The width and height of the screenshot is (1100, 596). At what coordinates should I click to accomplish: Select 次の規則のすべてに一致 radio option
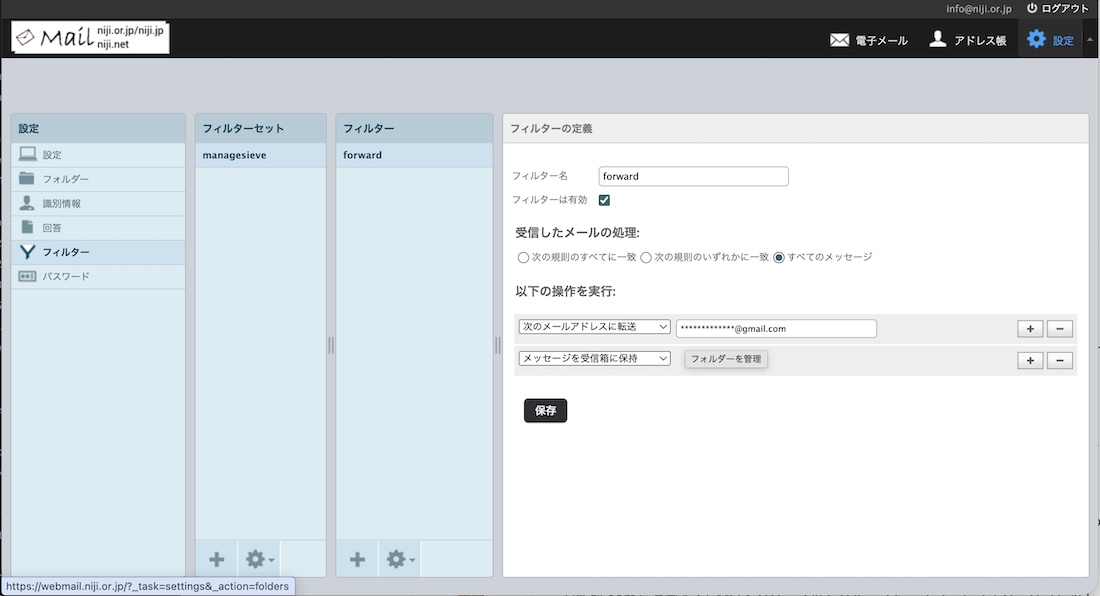(x=523, y=258)
